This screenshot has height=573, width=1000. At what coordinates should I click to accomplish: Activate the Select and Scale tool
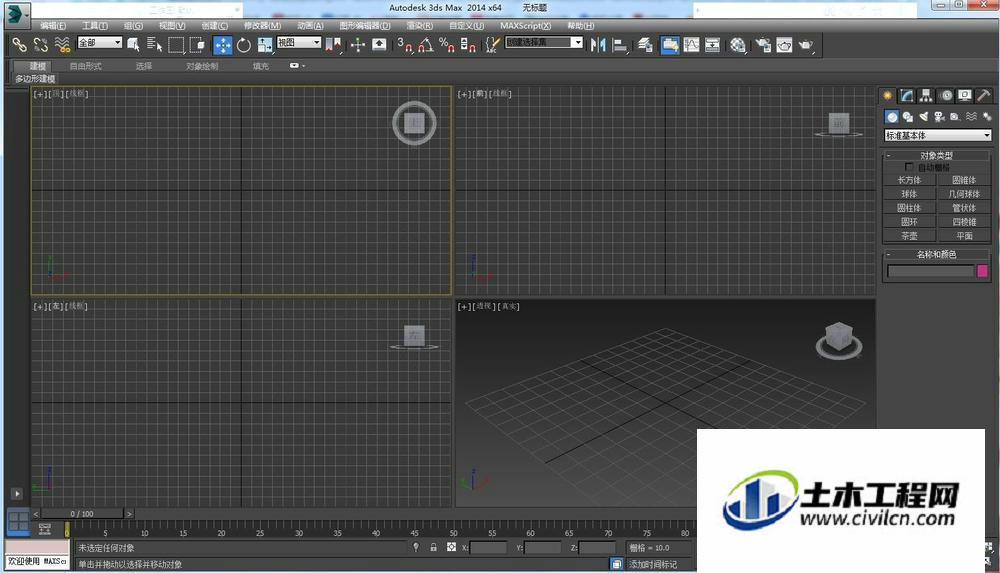[265, 45]
